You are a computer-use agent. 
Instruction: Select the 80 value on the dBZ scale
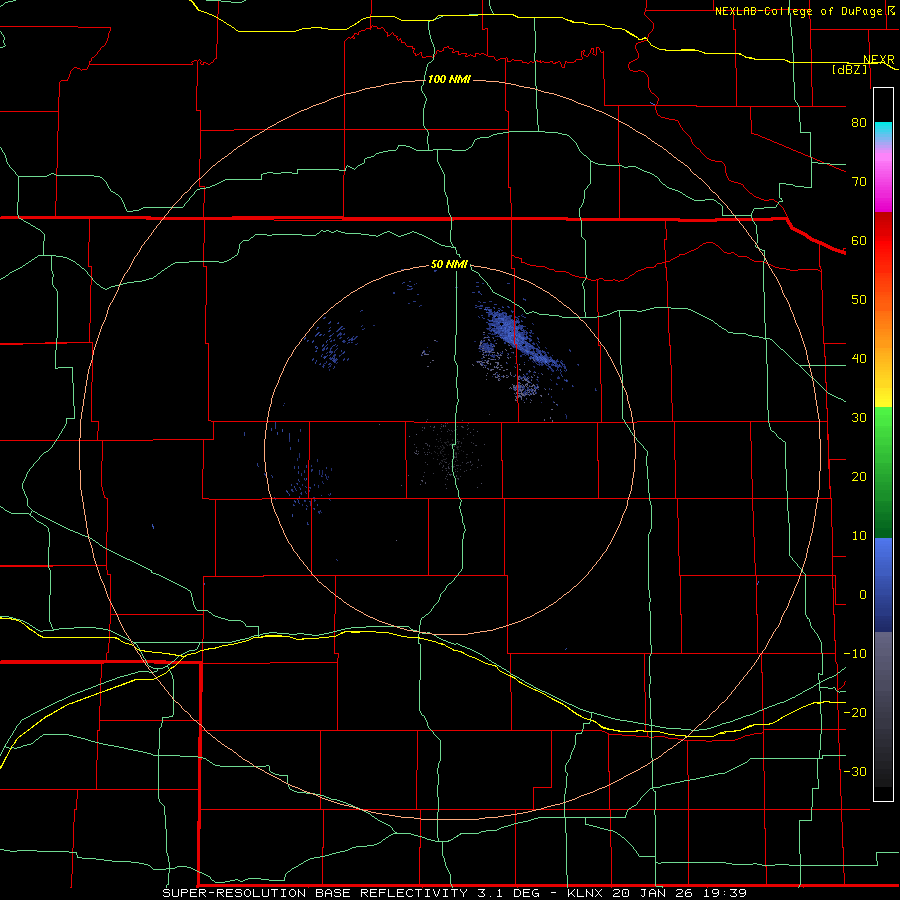point(859,122)
